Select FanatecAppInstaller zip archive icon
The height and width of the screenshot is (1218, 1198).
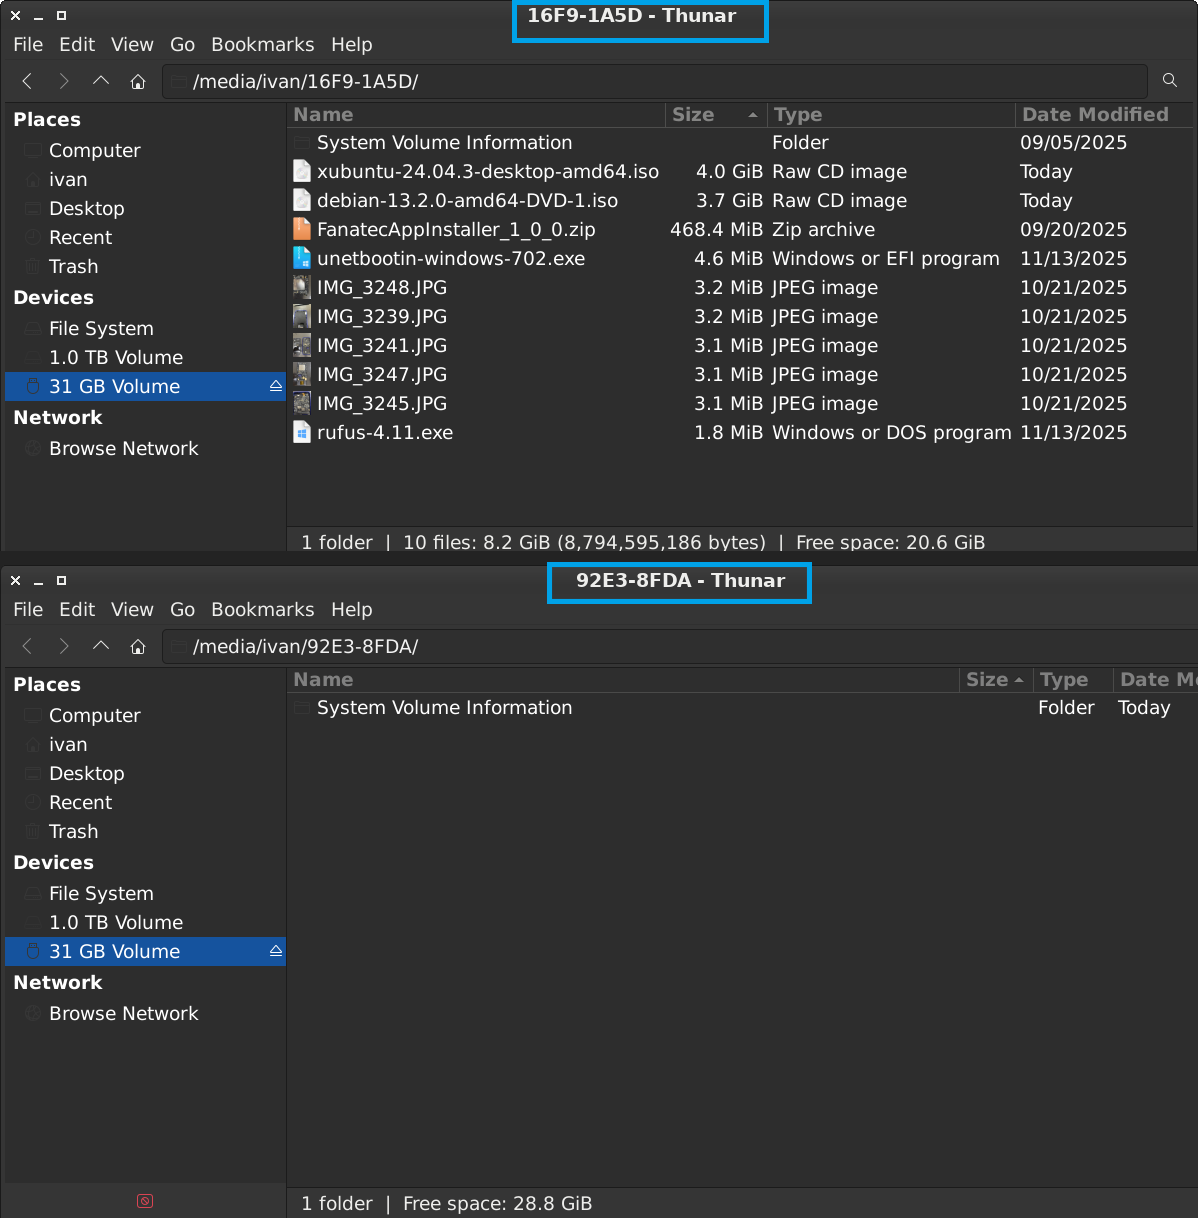pyautogui.click(x=302, y=229)
